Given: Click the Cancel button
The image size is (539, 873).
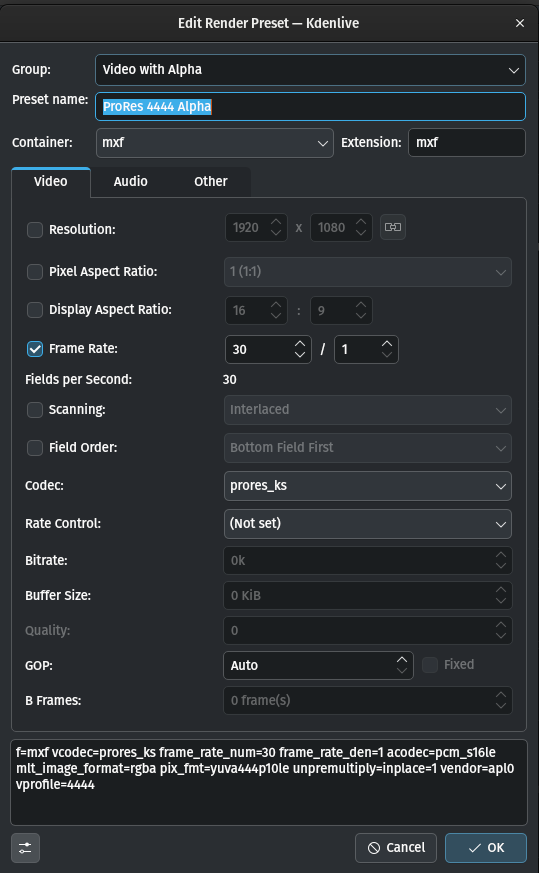Looking at the screenshot, I should (x=396, y=847).
